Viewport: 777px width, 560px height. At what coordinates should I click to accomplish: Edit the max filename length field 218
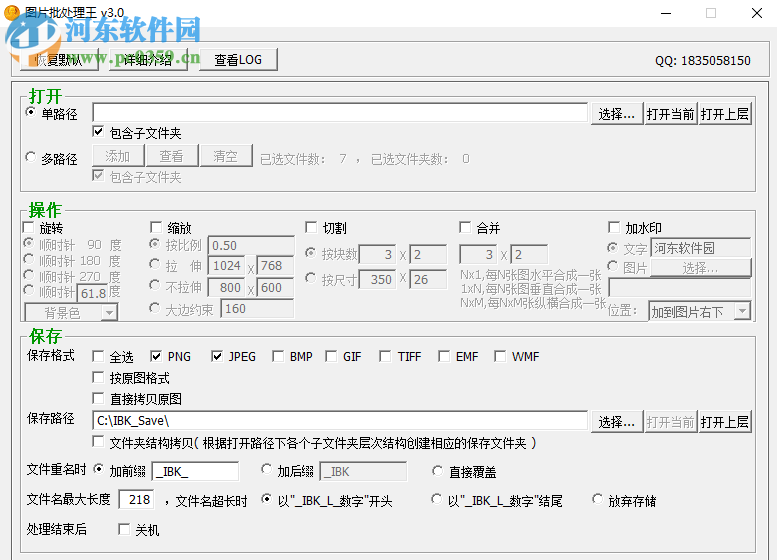point(137,499)
